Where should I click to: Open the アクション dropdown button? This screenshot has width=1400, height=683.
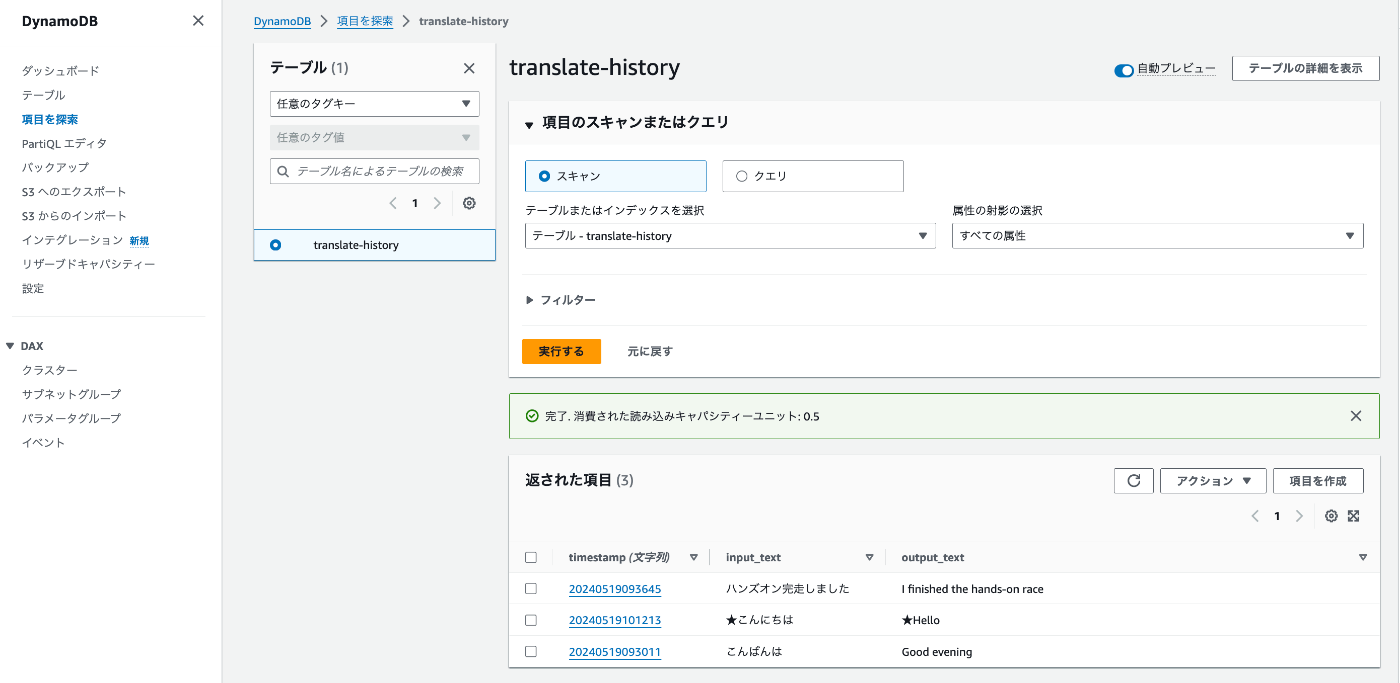[1213, 481]
